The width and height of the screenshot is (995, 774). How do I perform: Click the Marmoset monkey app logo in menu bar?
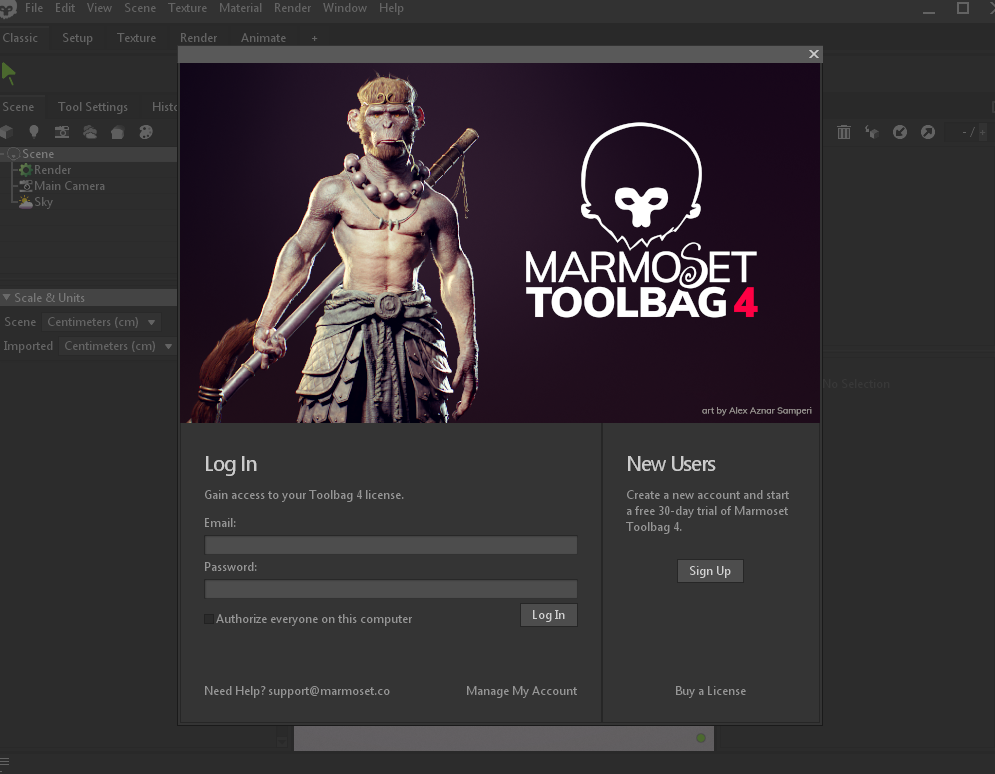pos(8,9)
